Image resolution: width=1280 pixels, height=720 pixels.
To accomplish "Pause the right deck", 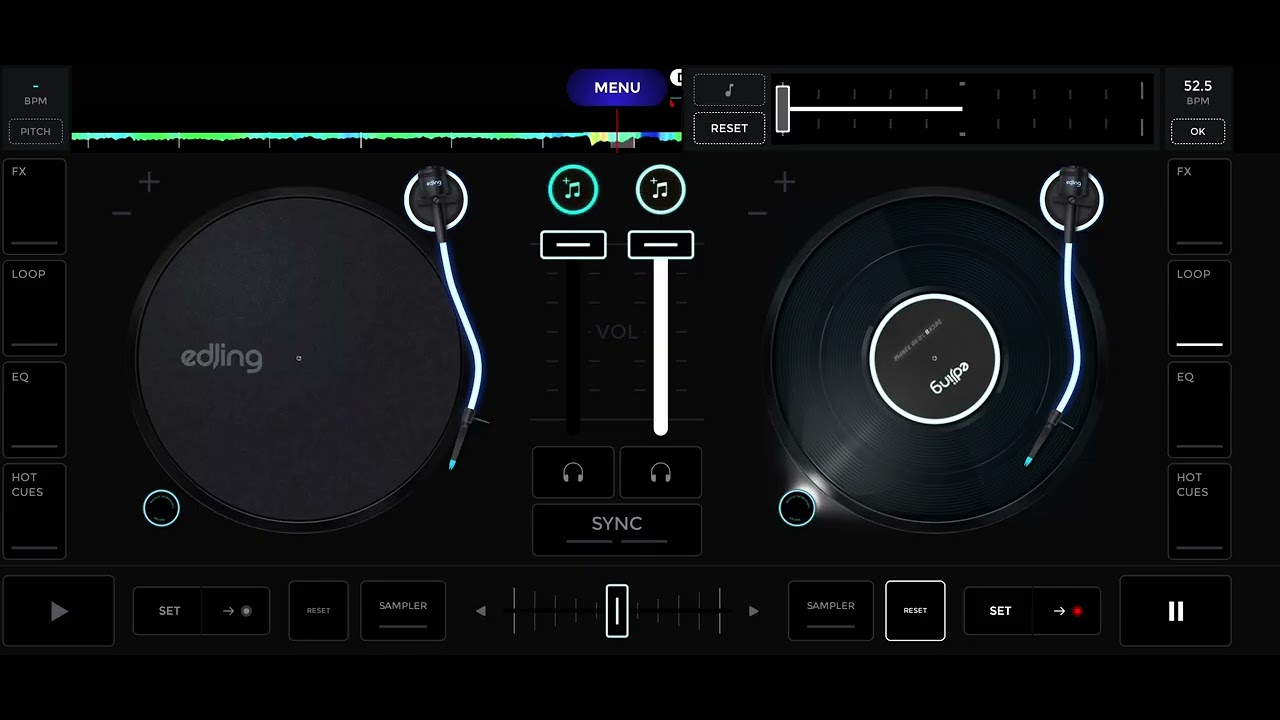I will 1175,611.
